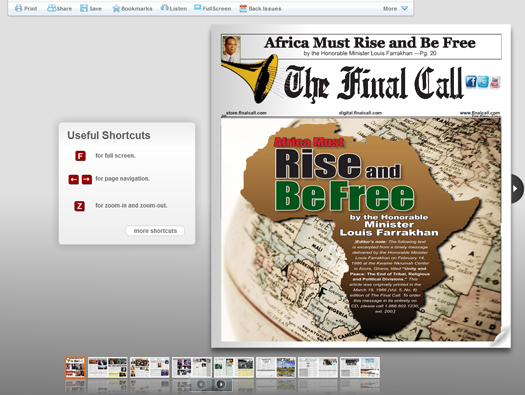Open www.finalcall.com link
Viewport: 525px width, 395px height.
coord(480,113)
